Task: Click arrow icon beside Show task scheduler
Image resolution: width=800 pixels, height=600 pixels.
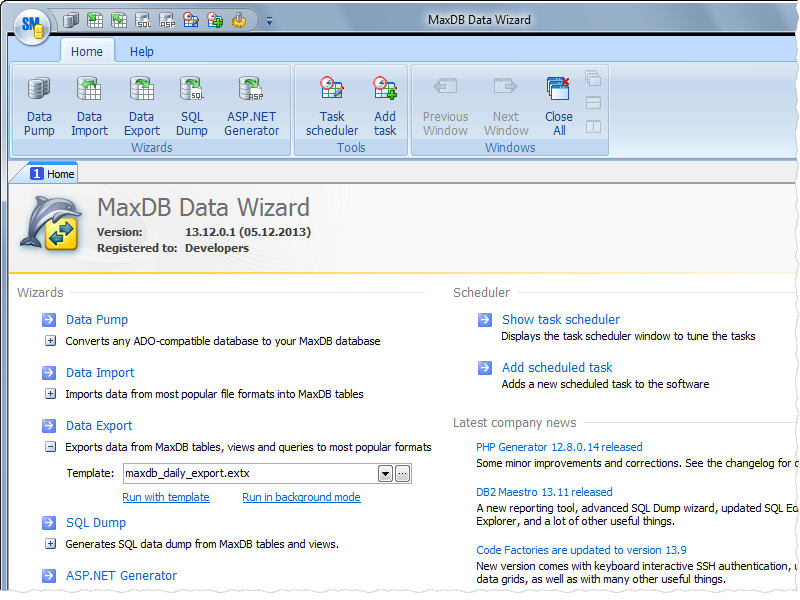Action: [x=485, y=320]
